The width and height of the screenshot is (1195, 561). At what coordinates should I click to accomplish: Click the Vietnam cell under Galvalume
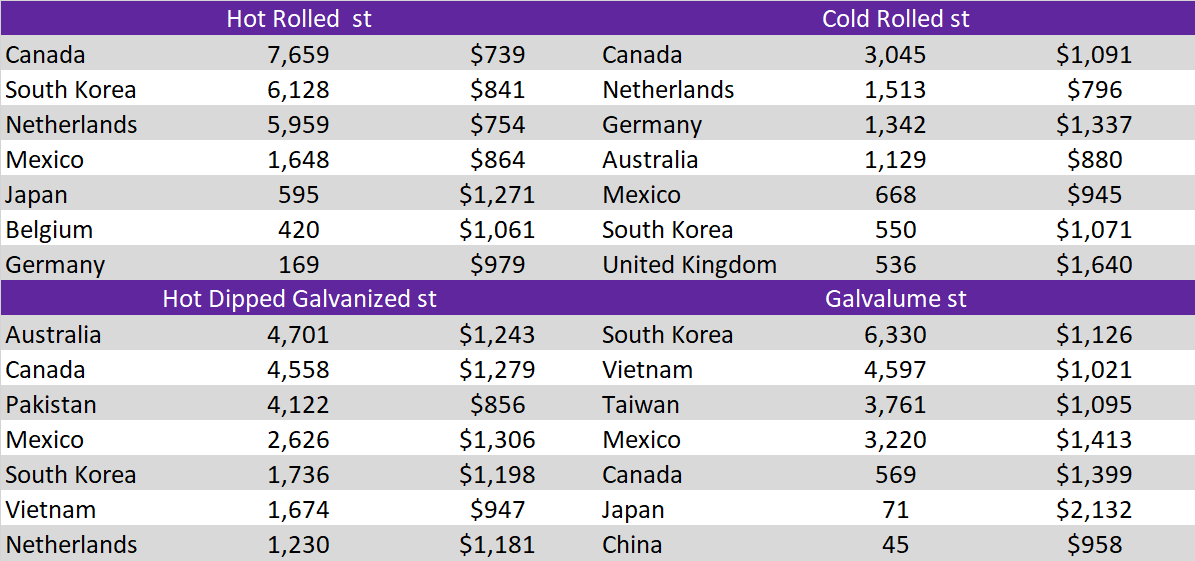click(x=647, y=370)
